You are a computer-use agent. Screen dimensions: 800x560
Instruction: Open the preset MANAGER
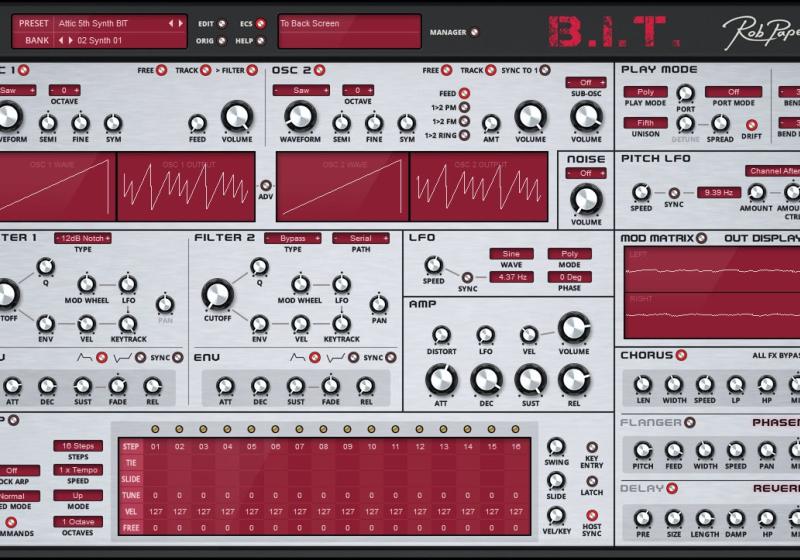[x=474, y=32]
